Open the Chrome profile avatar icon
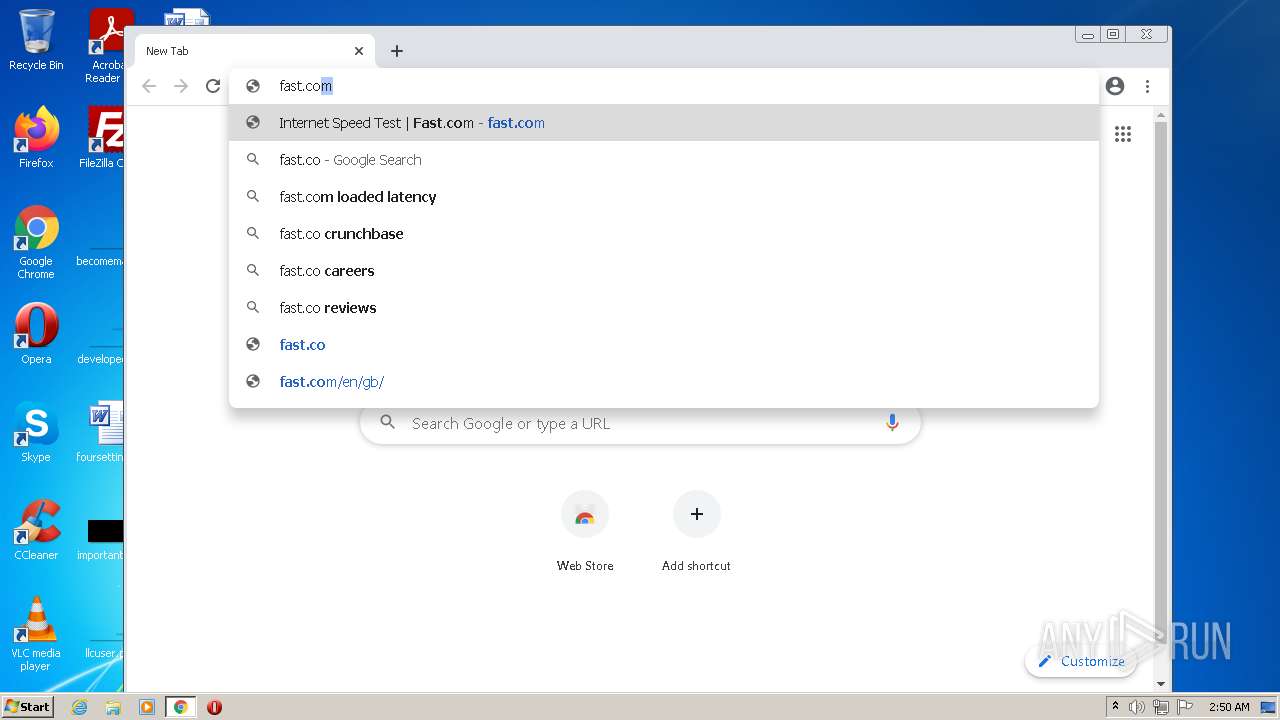1280x720 pixels. point(1115,86)
